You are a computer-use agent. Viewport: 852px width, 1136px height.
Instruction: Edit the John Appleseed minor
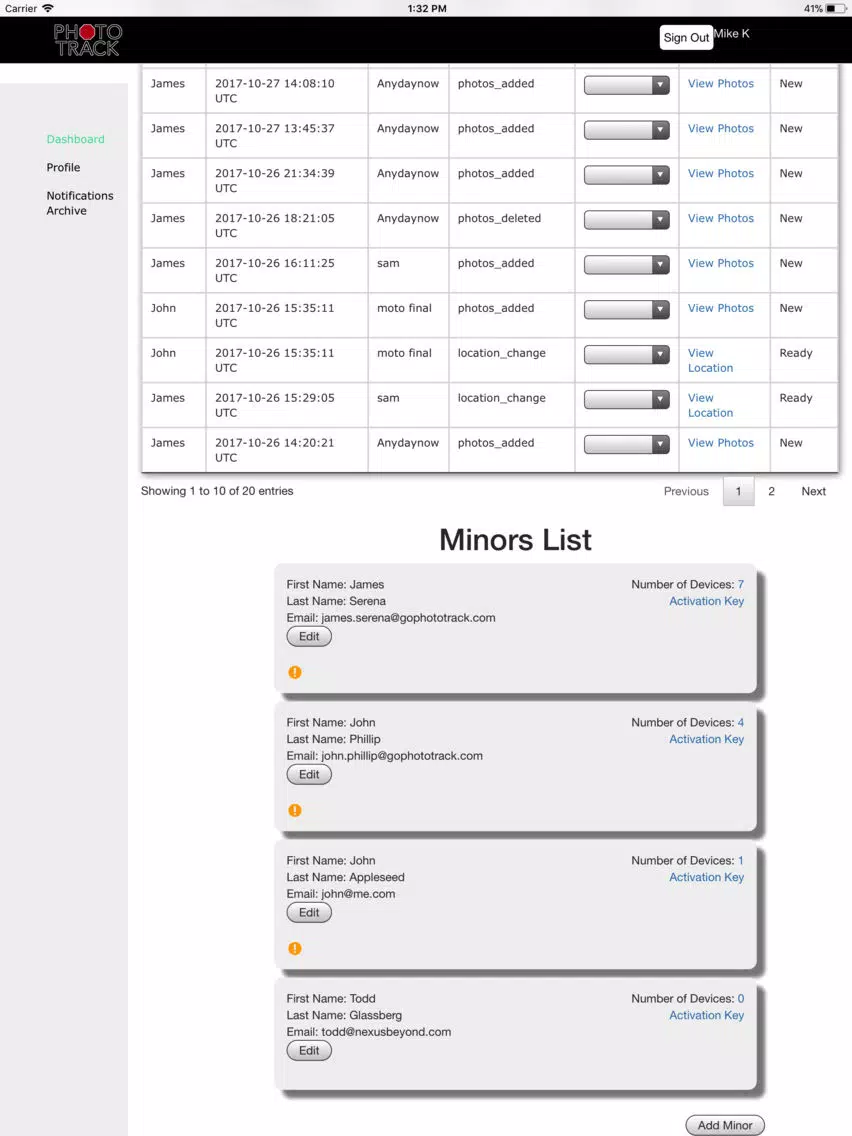(x=309, y=913)
